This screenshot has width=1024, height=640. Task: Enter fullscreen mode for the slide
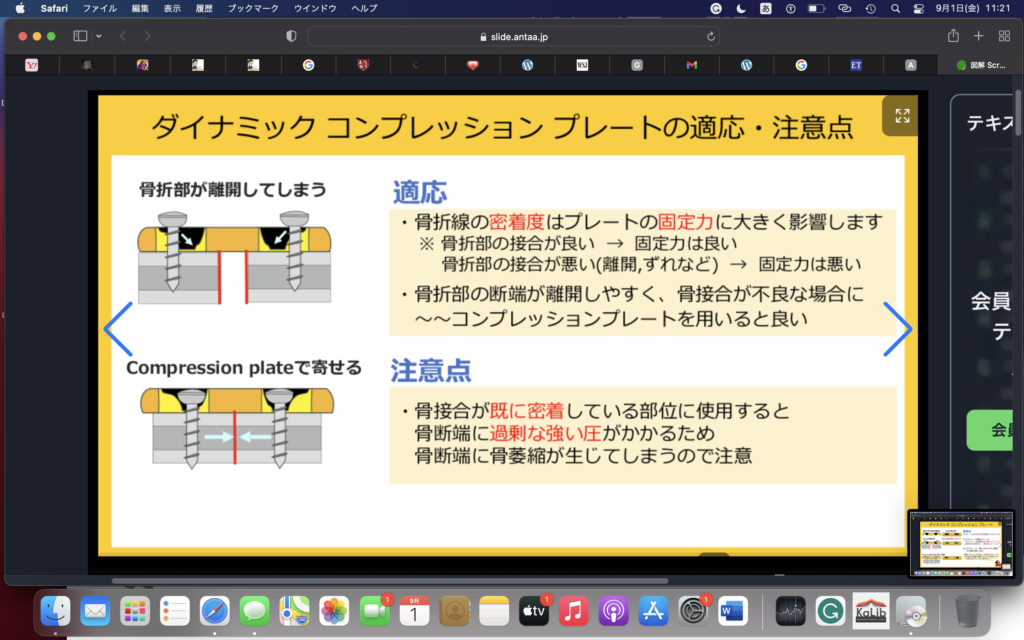902,116
